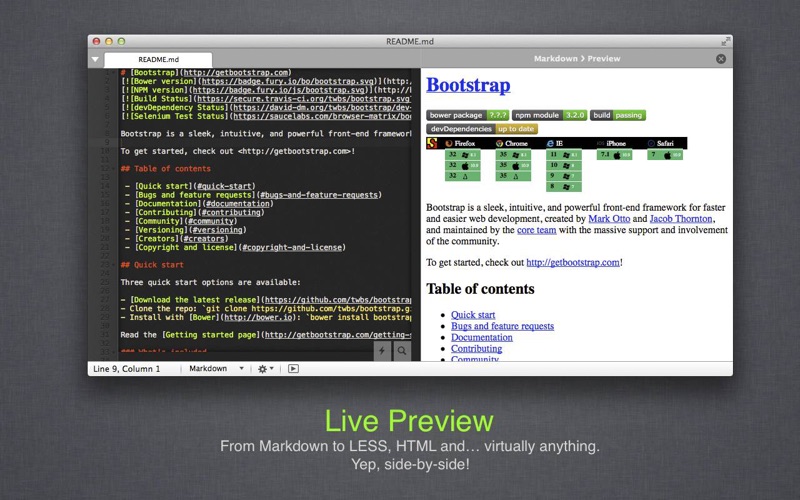Open the Jacob Thornton link
Viewport: 800px width, 500px height.
(681, 219)
